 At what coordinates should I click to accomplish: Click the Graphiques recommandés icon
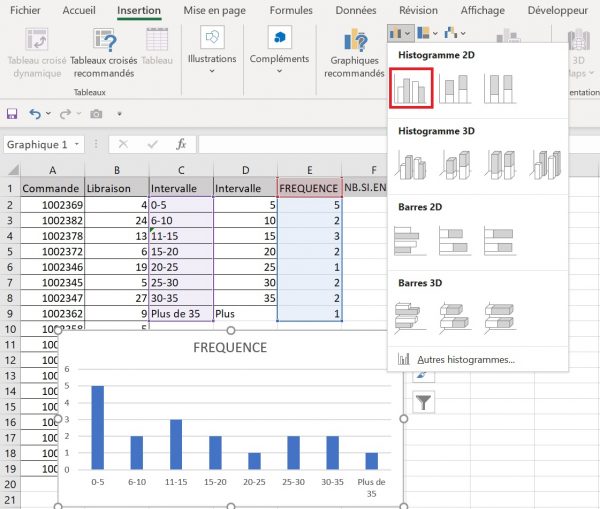coord(354,41)
